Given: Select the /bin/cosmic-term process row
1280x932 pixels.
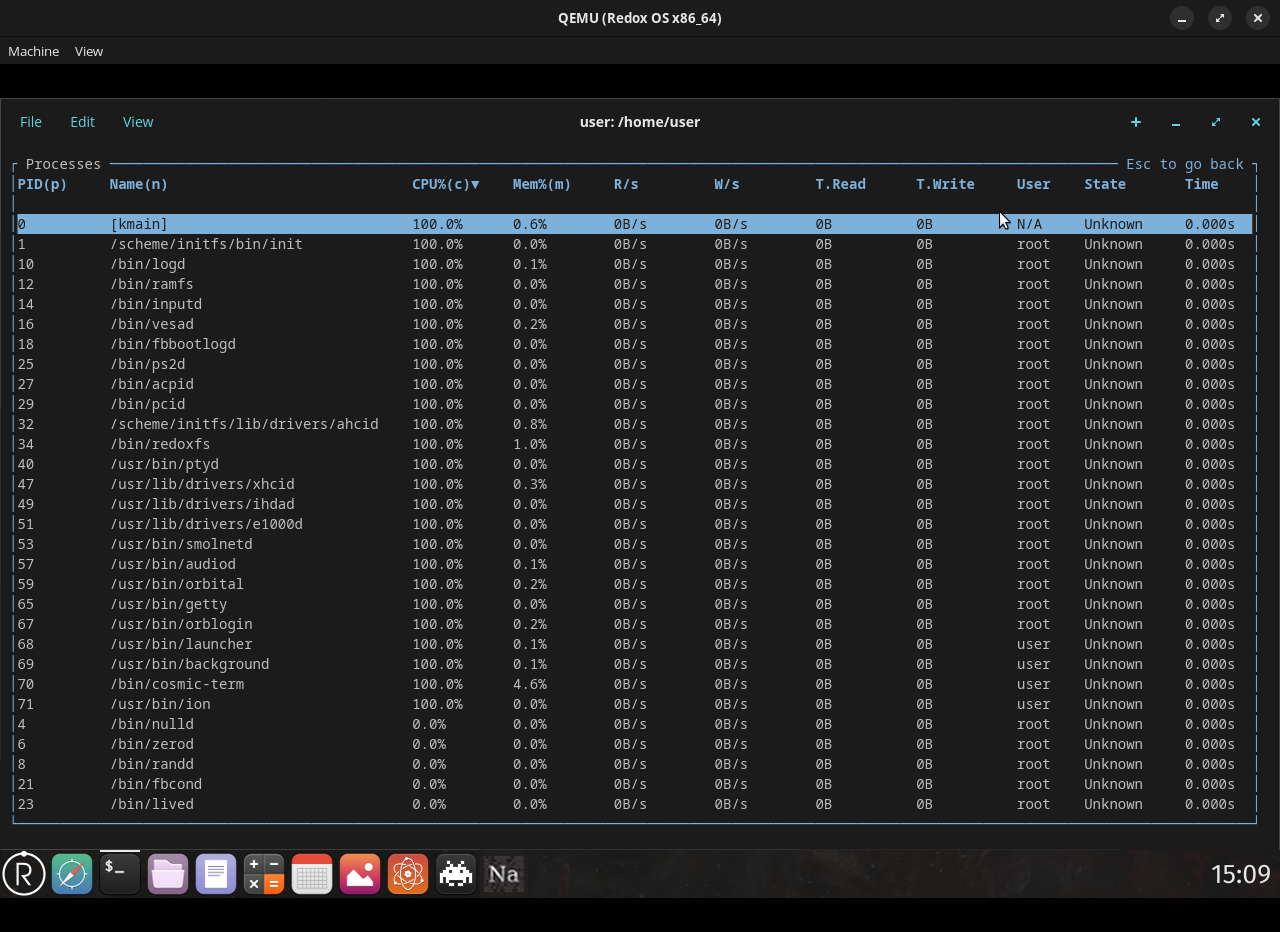Looking at the screenshot, I should (177, 684).
